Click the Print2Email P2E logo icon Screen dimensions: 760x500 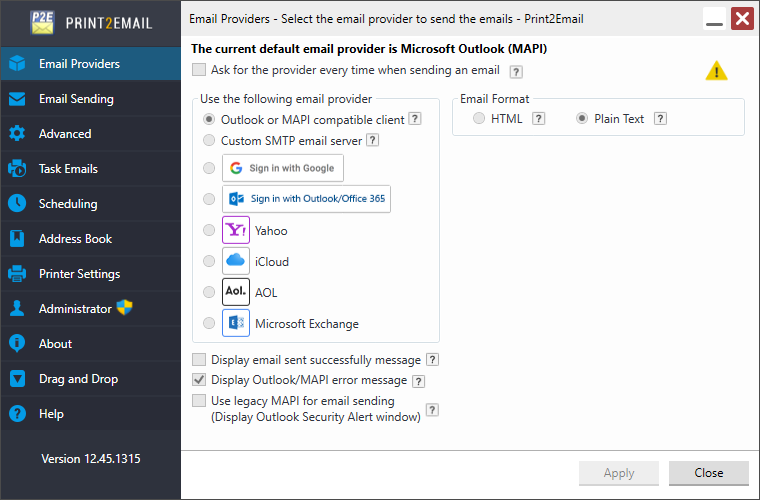[42, 22]
